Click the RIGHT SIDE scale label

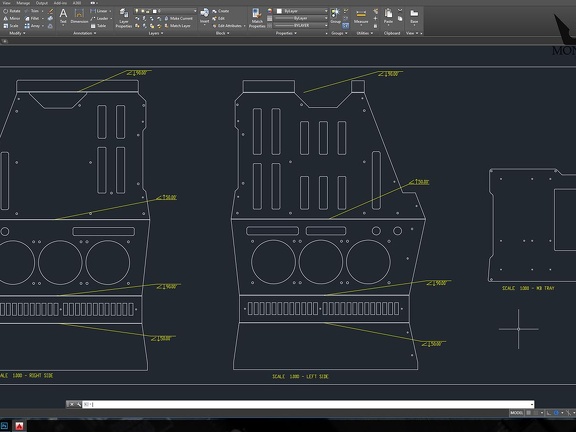[x=26, y=375]
